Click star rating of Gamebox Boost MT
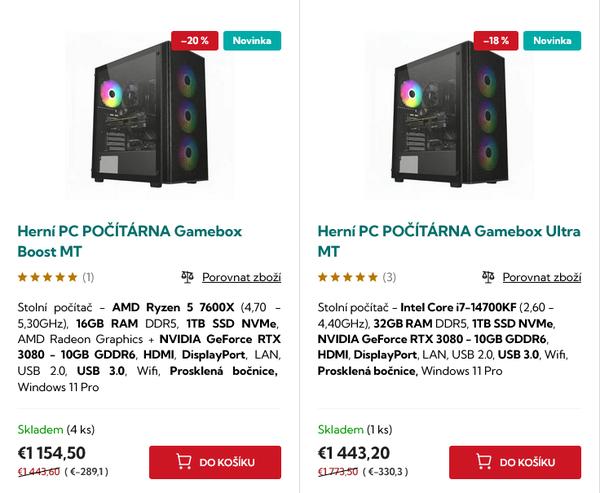The width and height of the screenshot is (600, 493). (x=47, y=277)
